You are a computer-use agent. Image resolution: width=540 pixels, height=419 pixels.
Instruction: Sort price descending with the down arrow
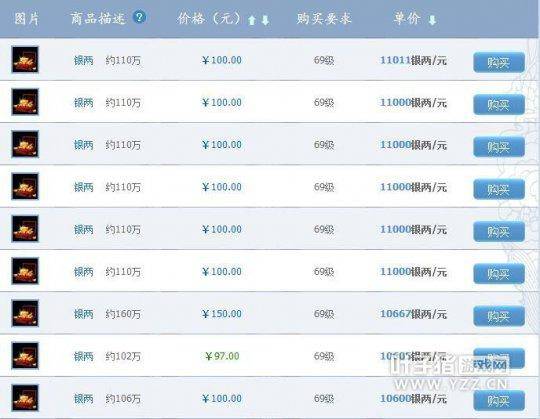[265, 20]
